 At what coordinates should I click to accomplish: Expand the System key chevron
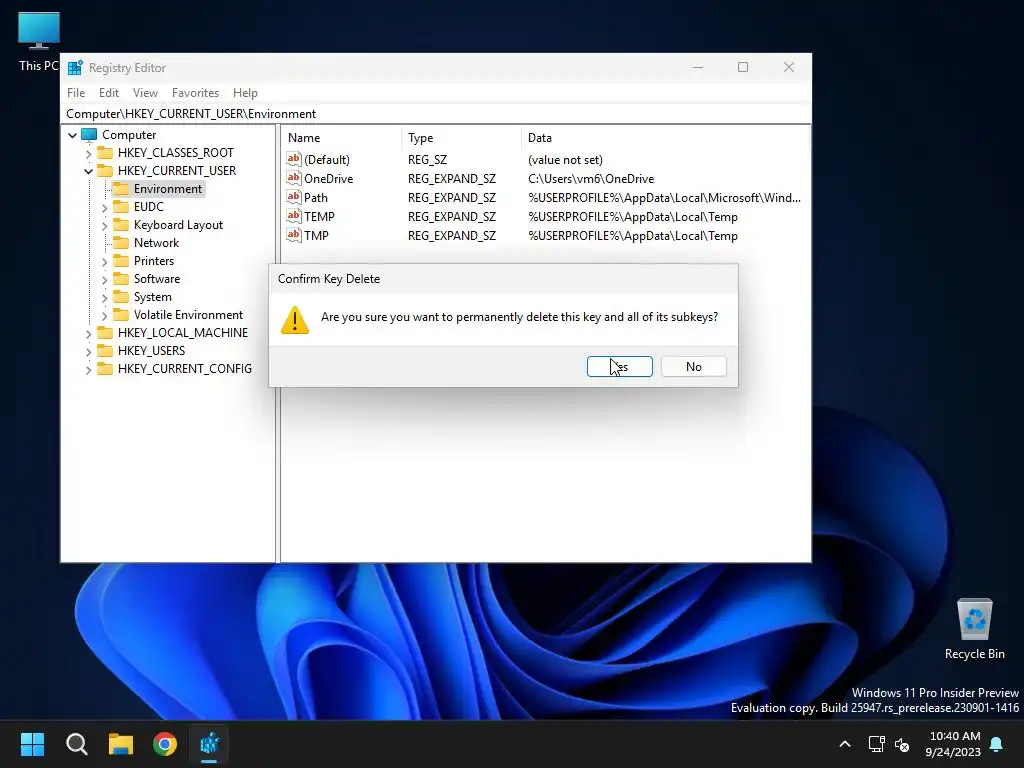[x=104, y=297]
